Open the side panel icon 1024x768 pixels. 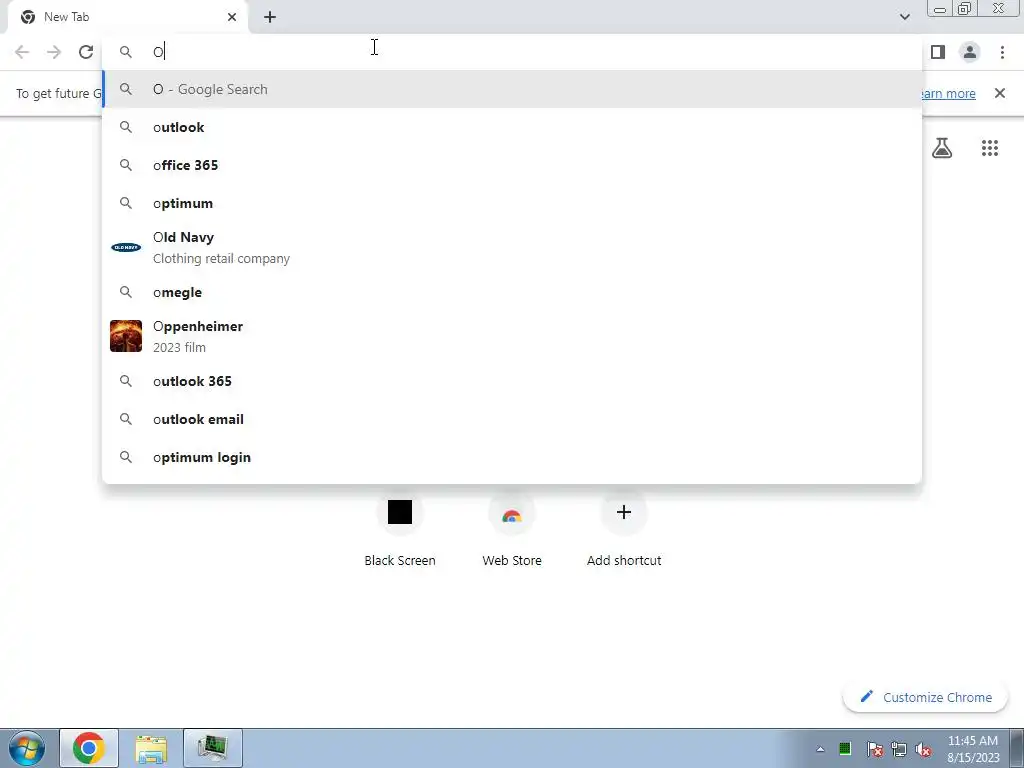point(938,52)
